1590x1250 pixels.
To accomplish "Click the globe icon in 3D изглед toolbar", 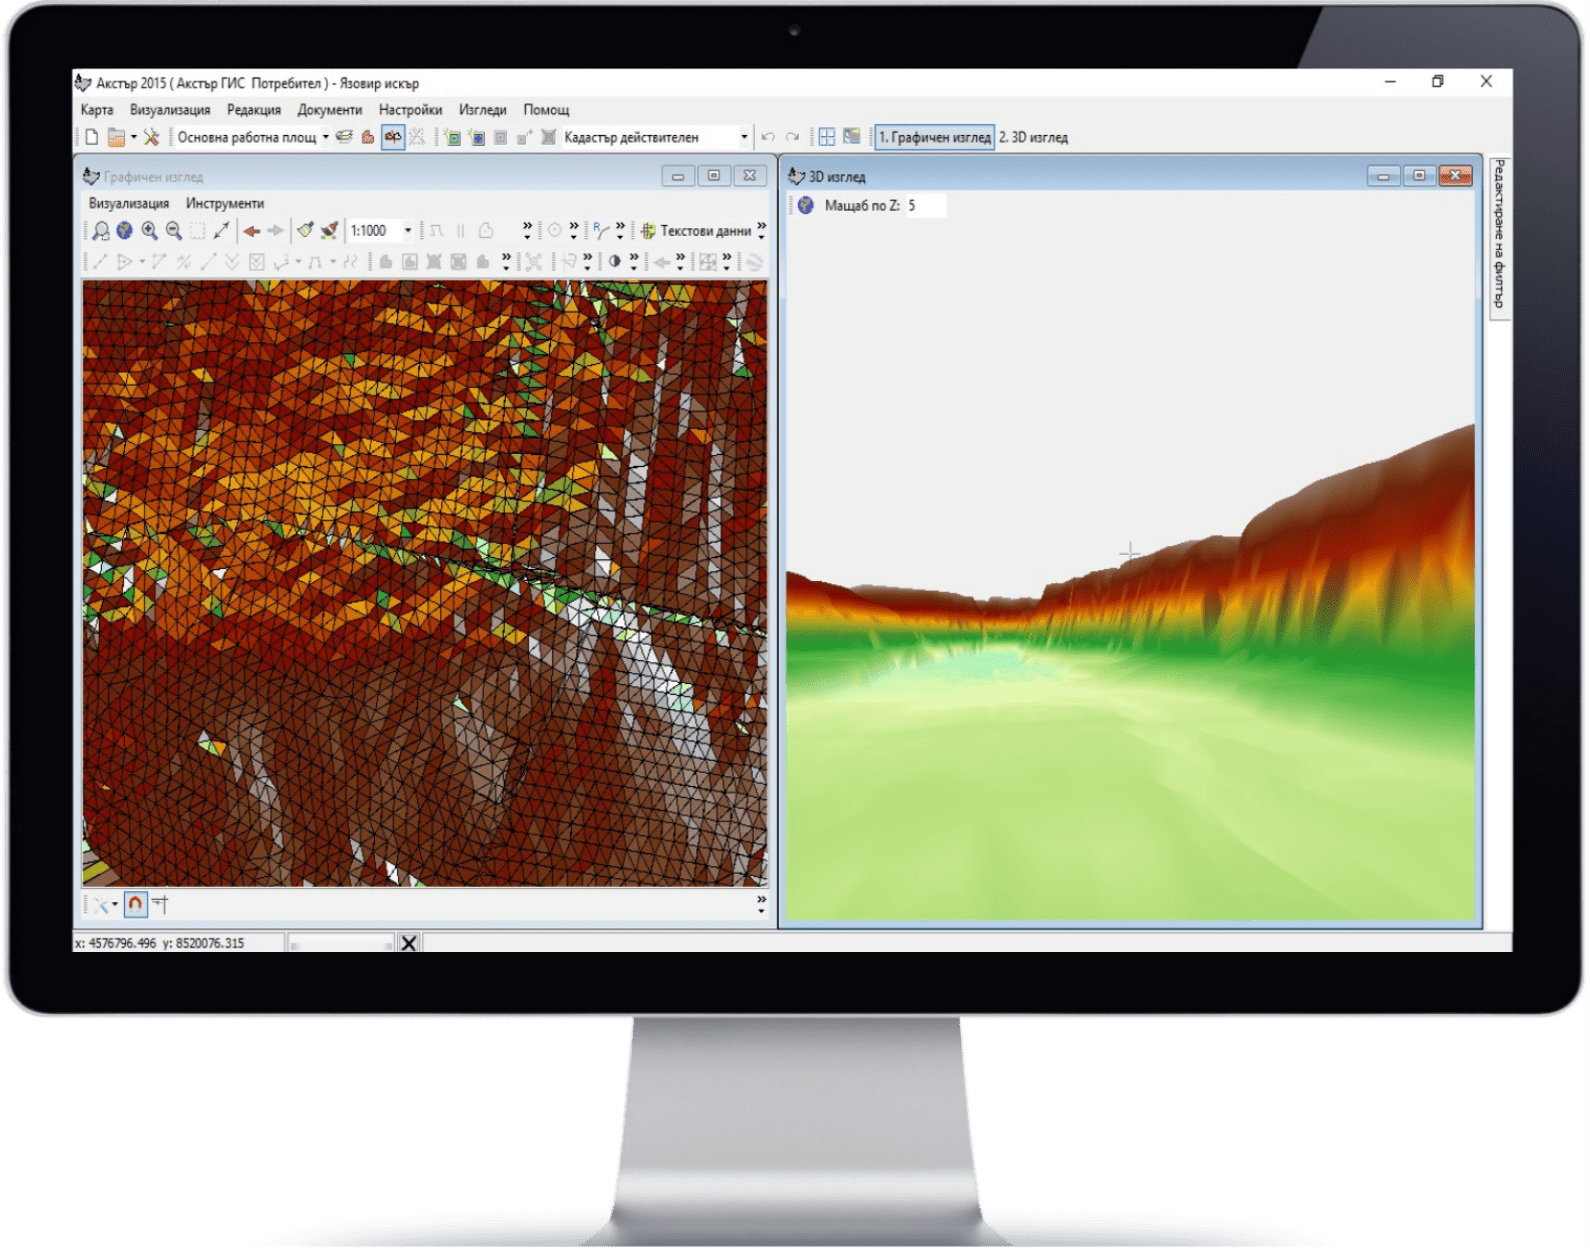I will [x=806, y=205].
